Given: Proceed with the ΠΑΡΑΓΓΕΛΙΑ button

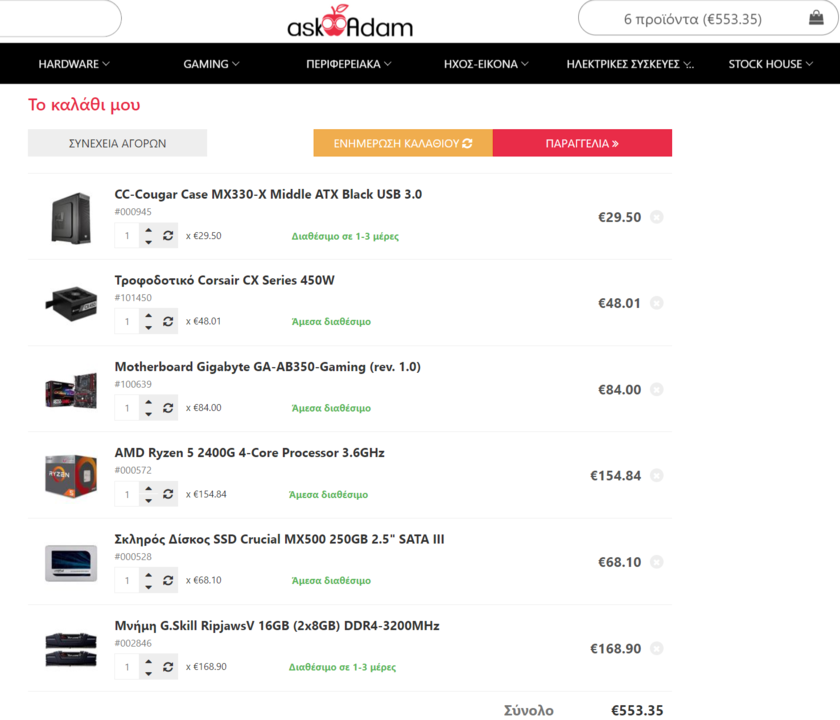Looking at the screenshot, I should 582,143.
